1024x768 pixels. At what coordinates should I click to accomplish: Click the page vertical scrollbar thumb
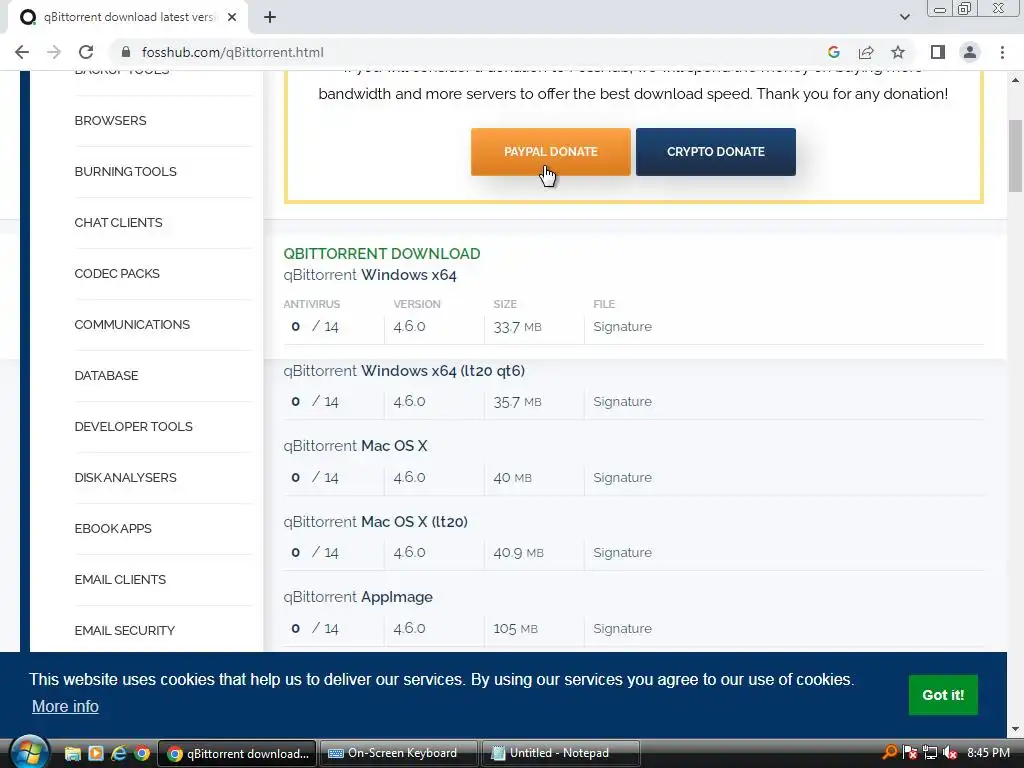1016,155
